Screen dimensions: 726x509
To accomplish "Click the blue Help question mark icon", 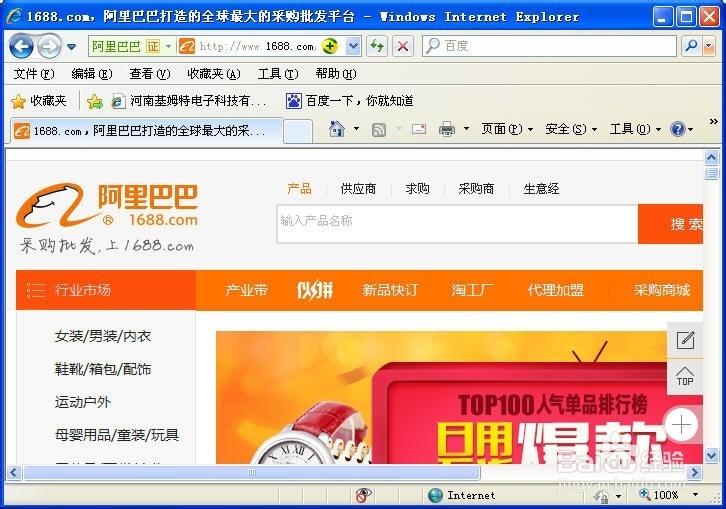I will 678,129.
